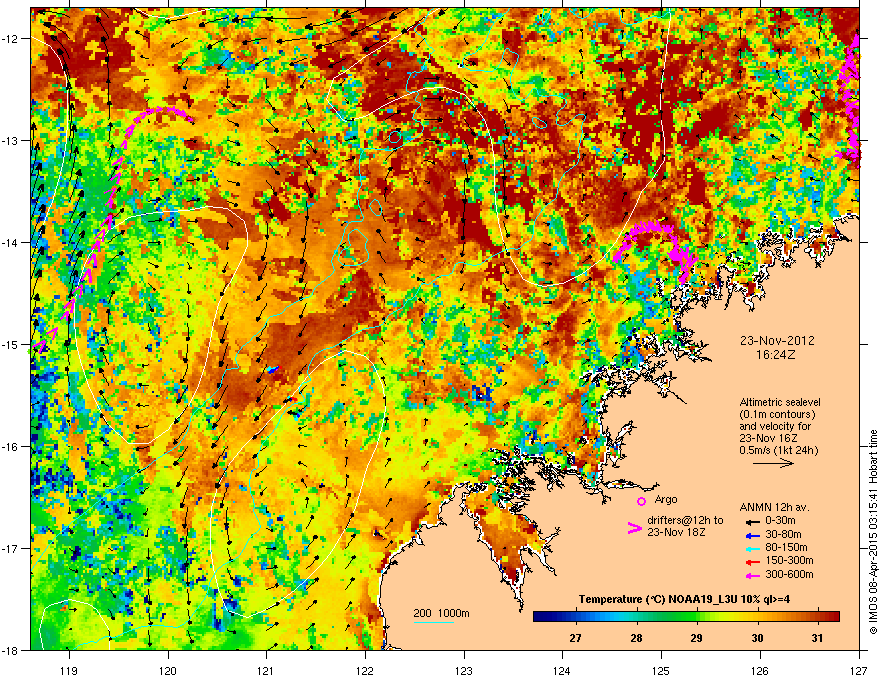The width and height of the screenshot is (880, 680).
Task: Click the magenta drifters arrowhead legend symbol
Action: 634,527
